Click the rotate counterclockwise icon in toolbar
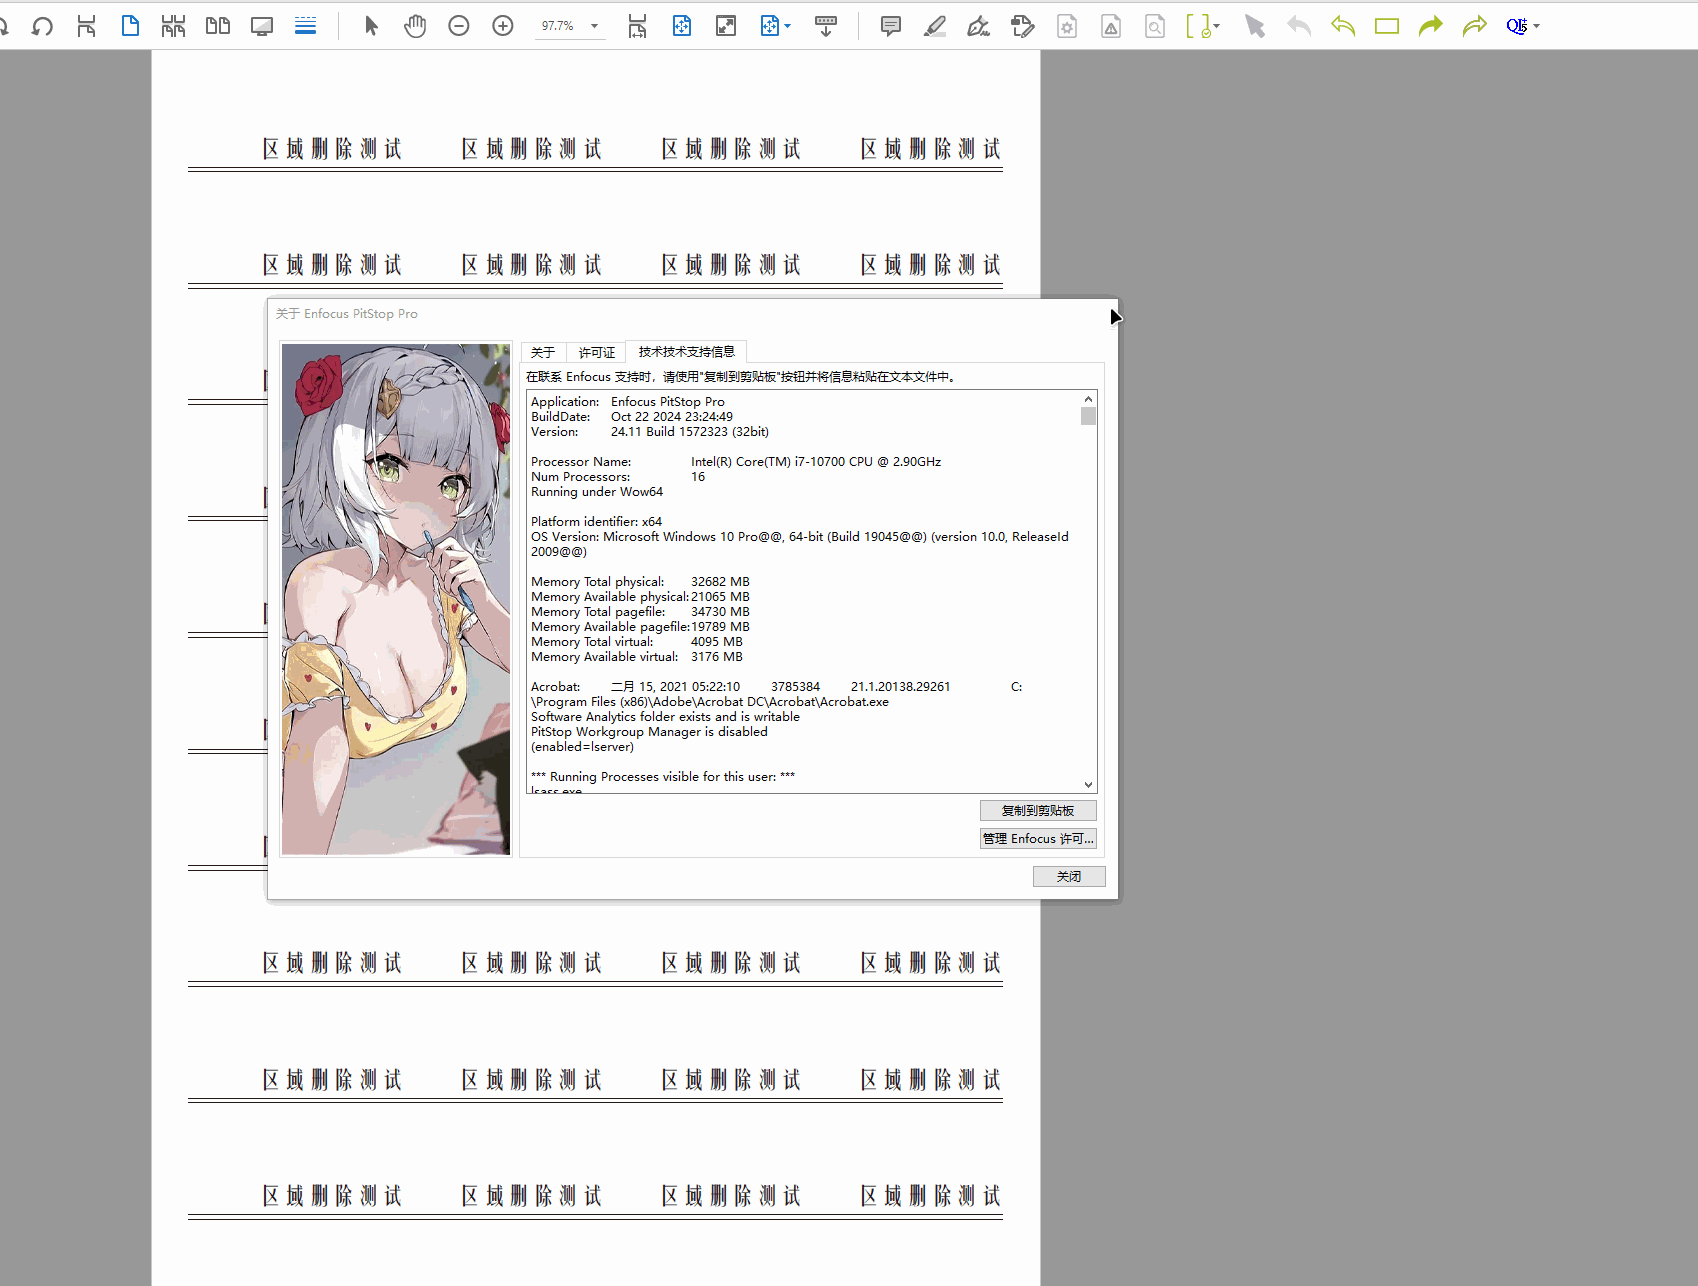1698x1286 pixels. click(x=42, y=26)
